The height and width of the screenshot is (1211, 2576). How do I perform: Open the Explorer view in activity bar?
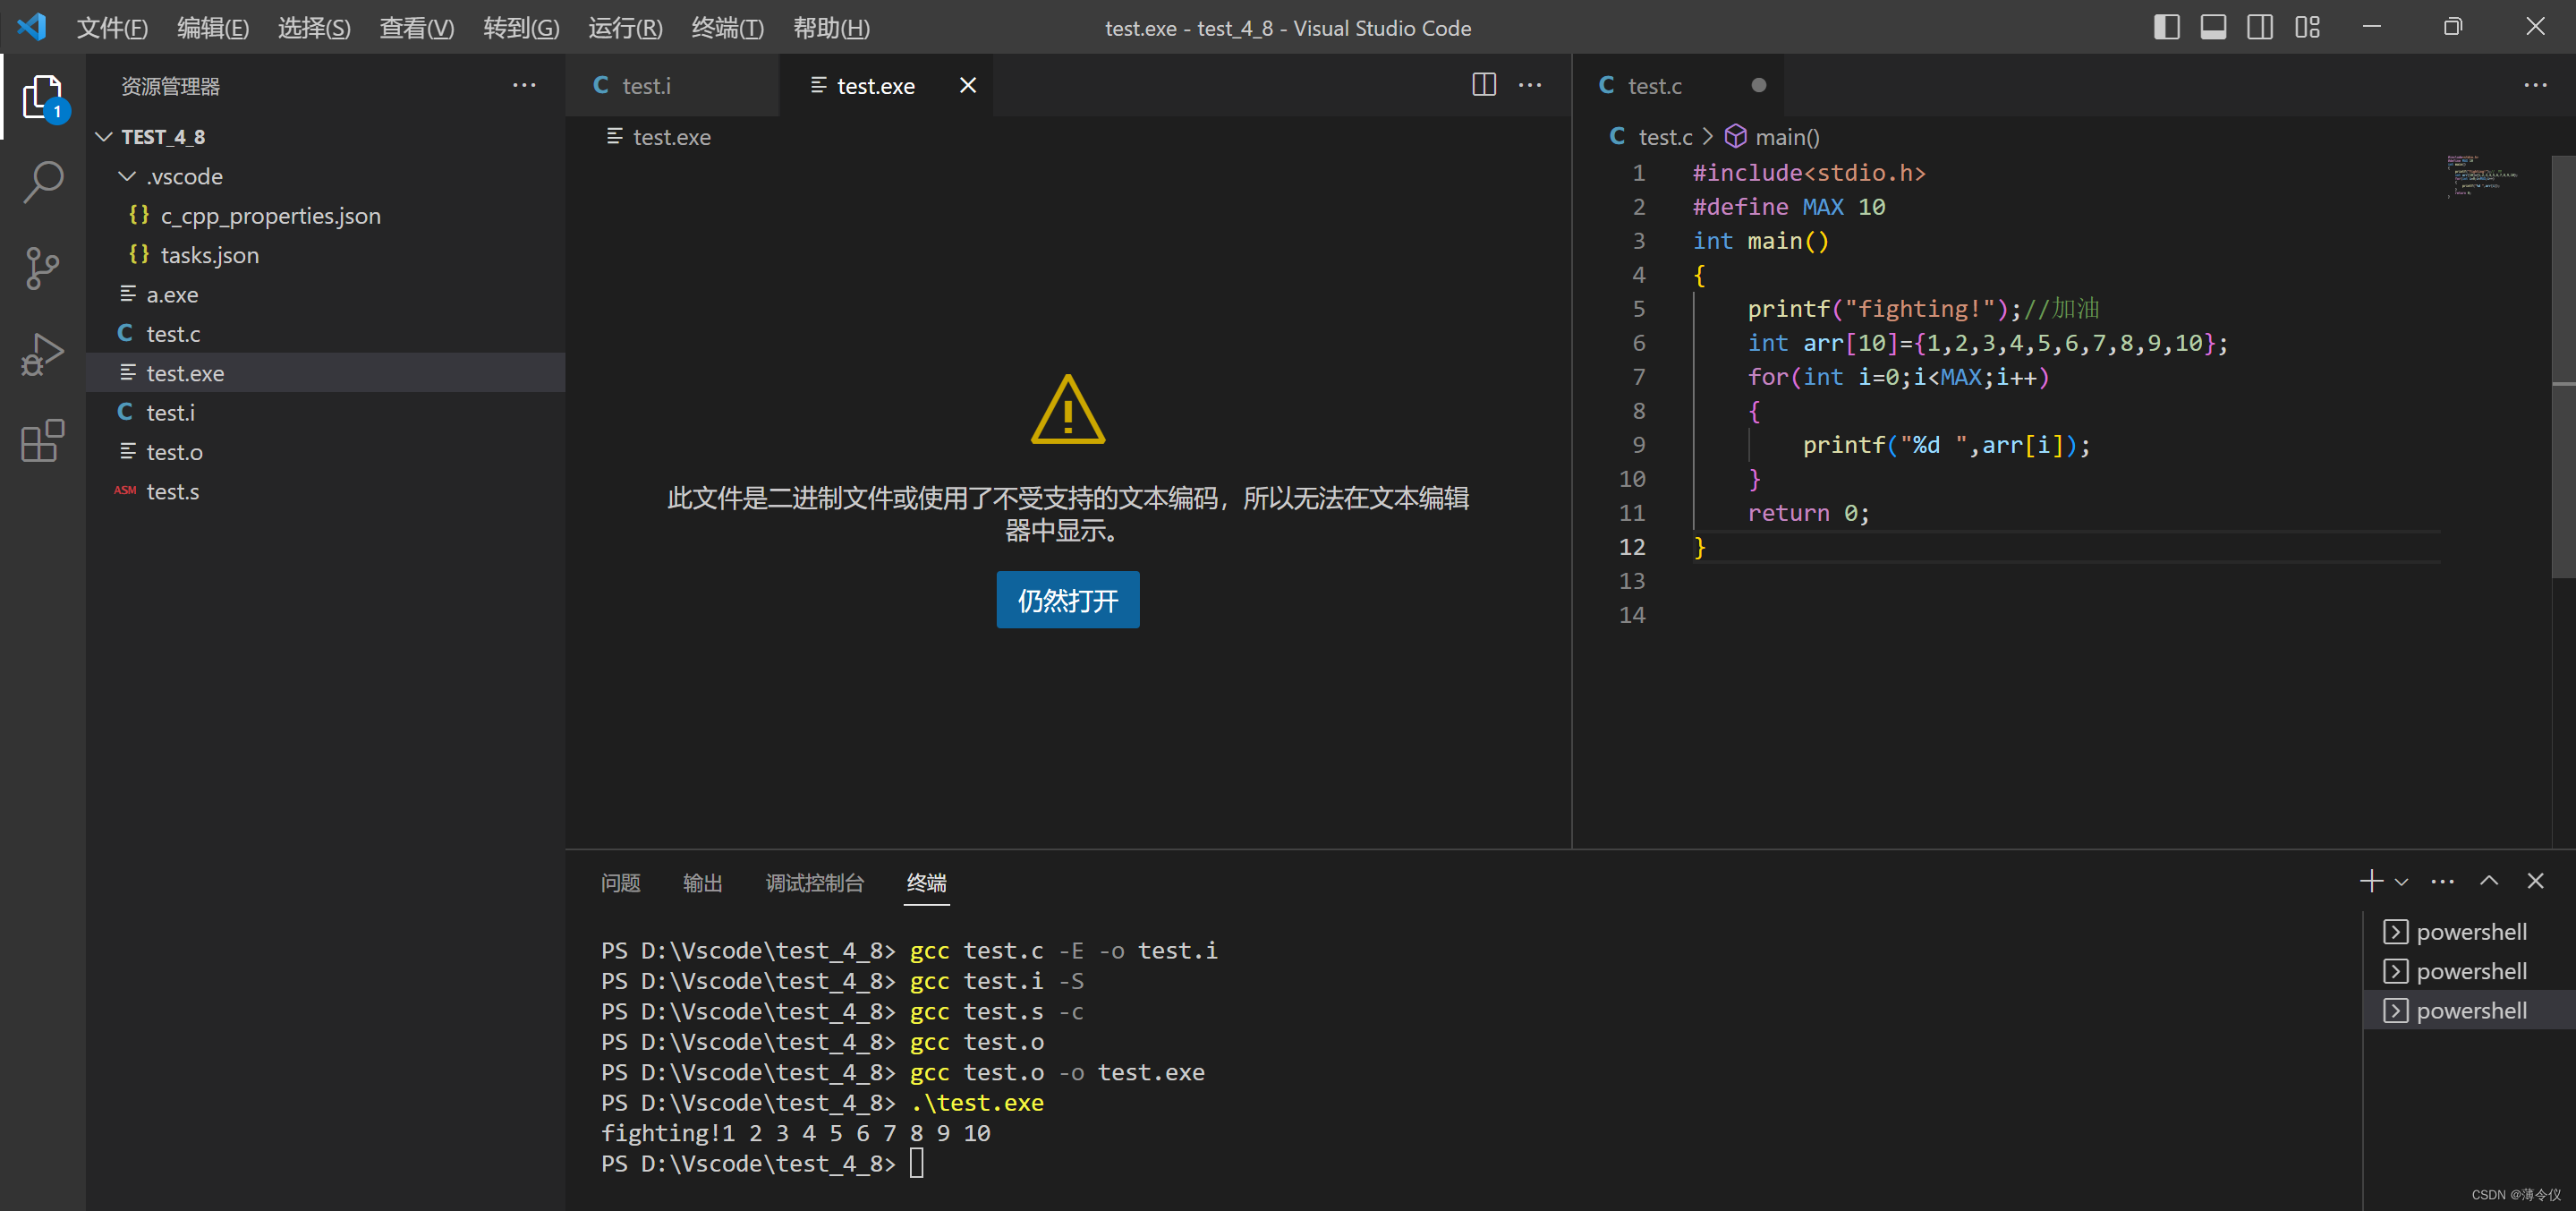tap(43, 98)
